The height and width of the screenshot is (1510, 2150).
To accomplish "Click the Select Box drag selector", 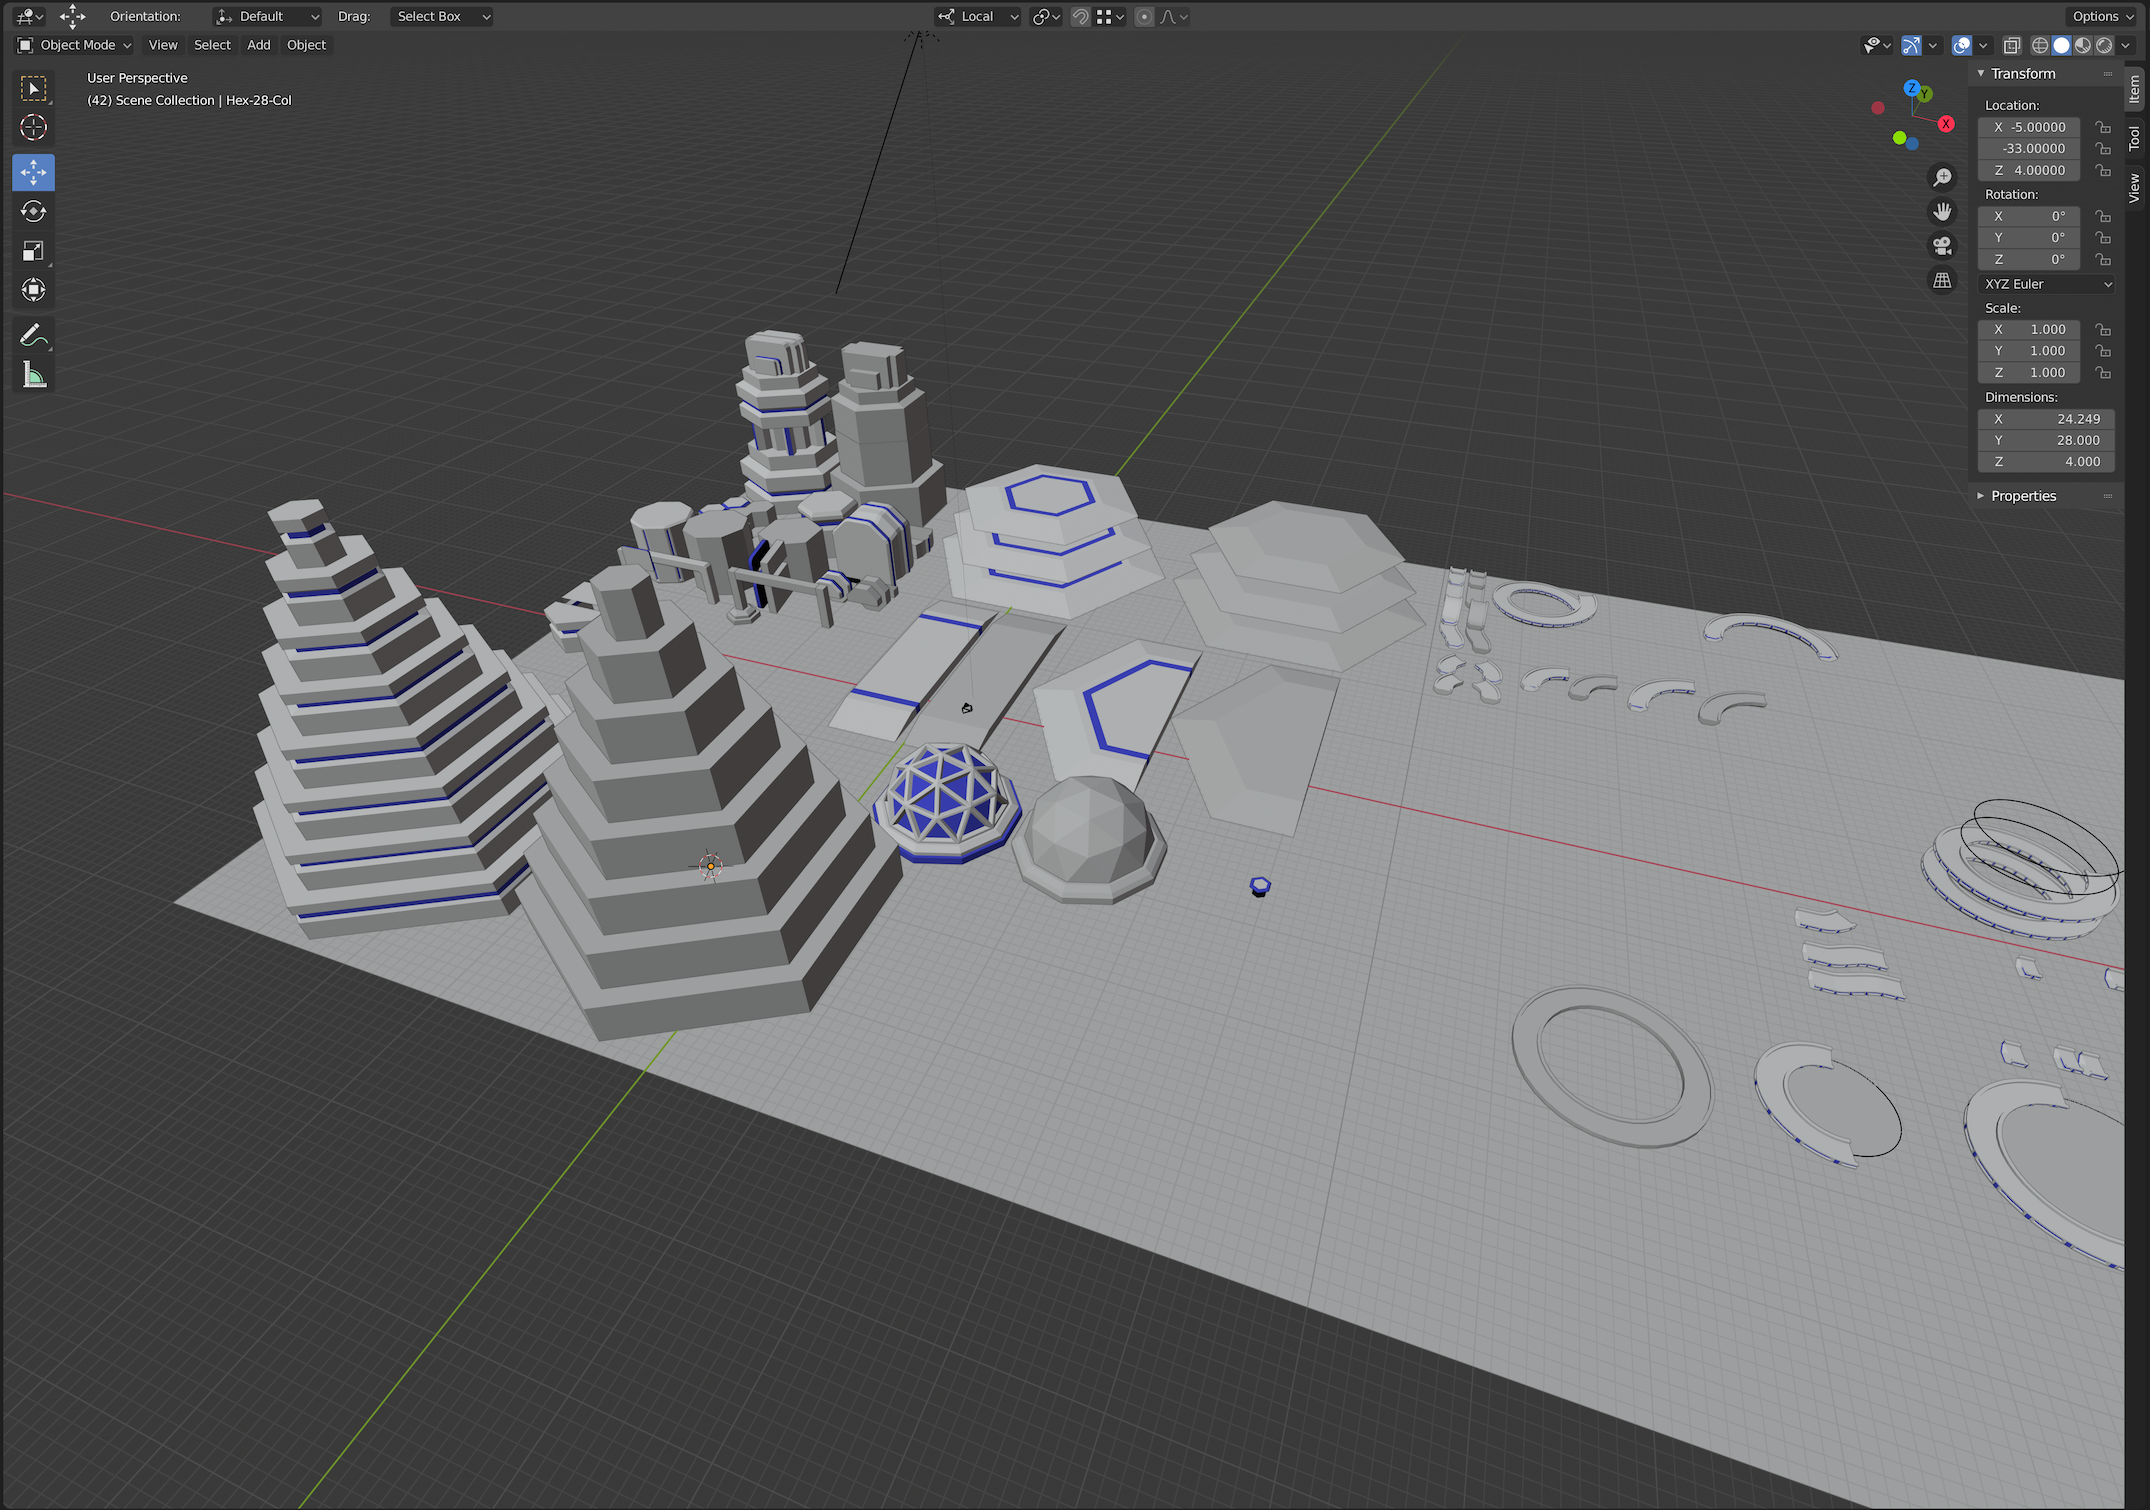I will tap(441, 17).
